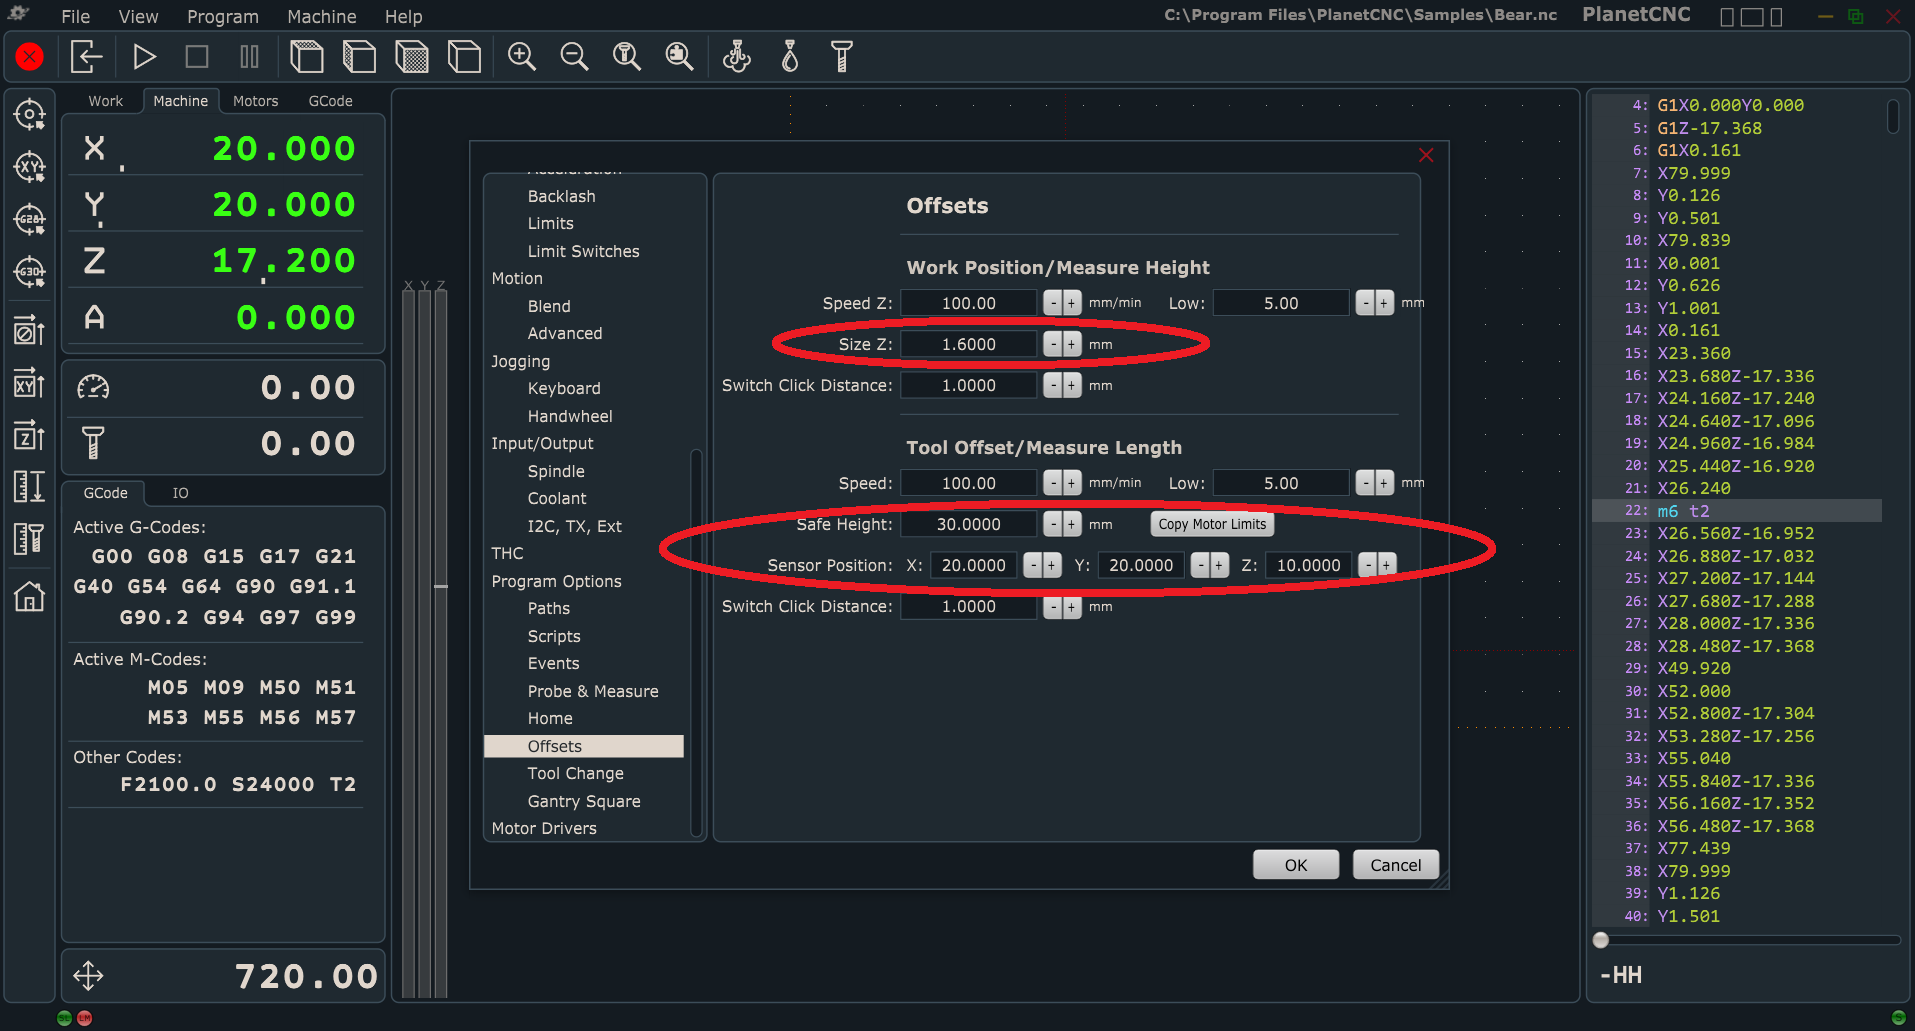Select Tool Change in settings tree
The width and height of the screenshot is (1915, 1031).
[x=575, y=773]
